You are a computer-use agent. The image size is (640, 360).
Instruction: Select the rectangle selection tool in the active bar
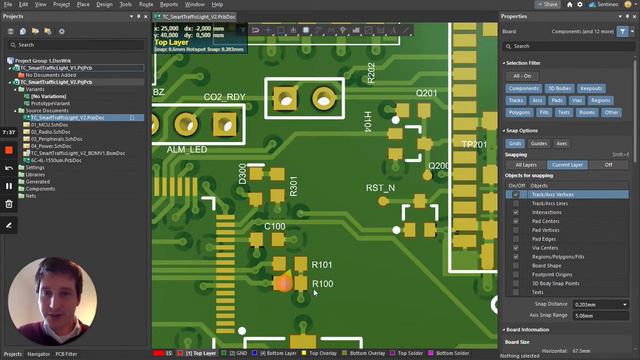coord(281,30)
